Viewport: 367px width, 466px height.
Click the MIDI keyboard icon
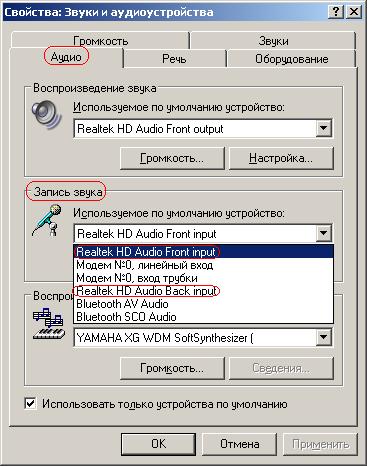pyautogui.click(x=48, y=324)
